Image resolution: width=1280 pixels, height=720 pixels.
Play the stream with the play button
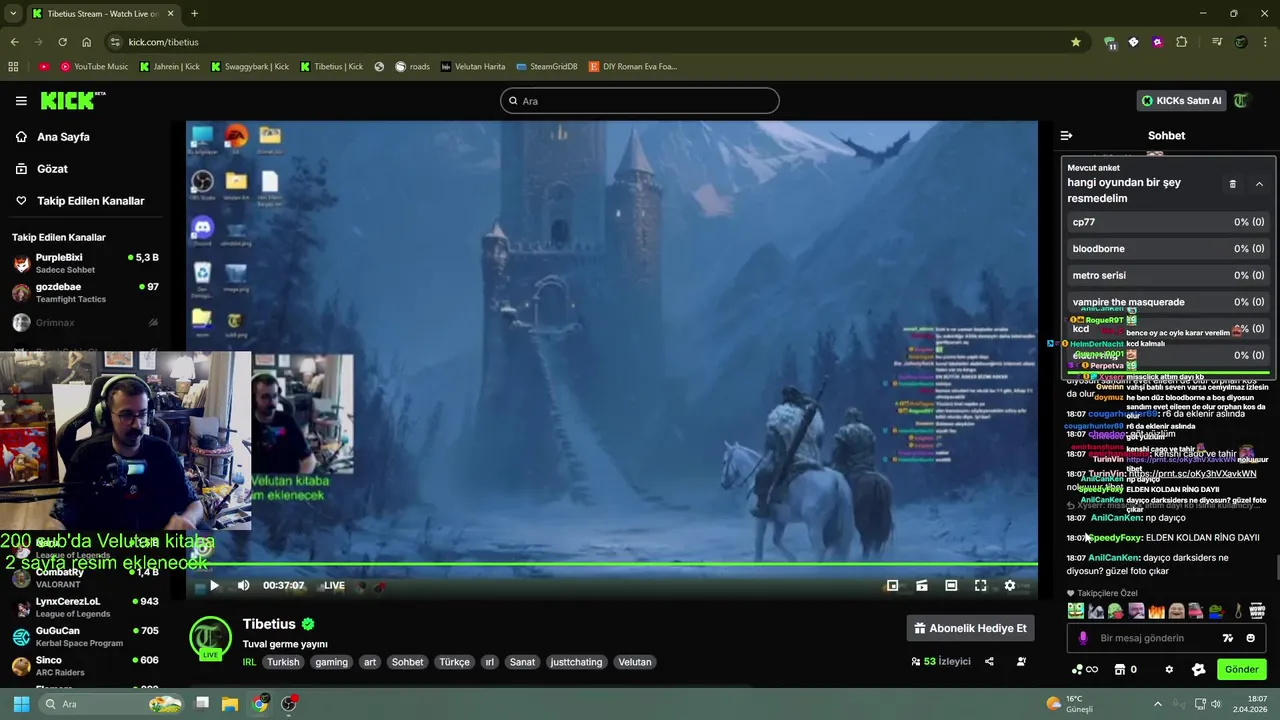(x=214, y=586)
